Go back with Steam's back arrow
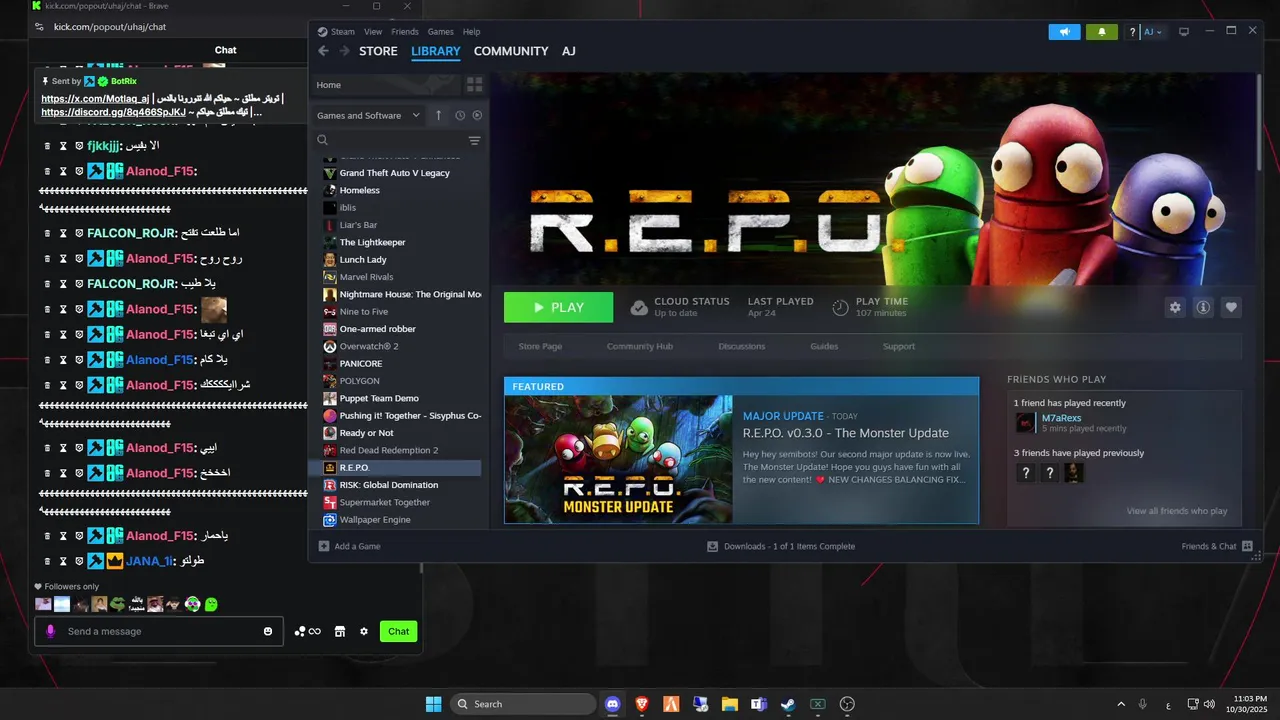The image size is (1280, 720). (323, 51)
